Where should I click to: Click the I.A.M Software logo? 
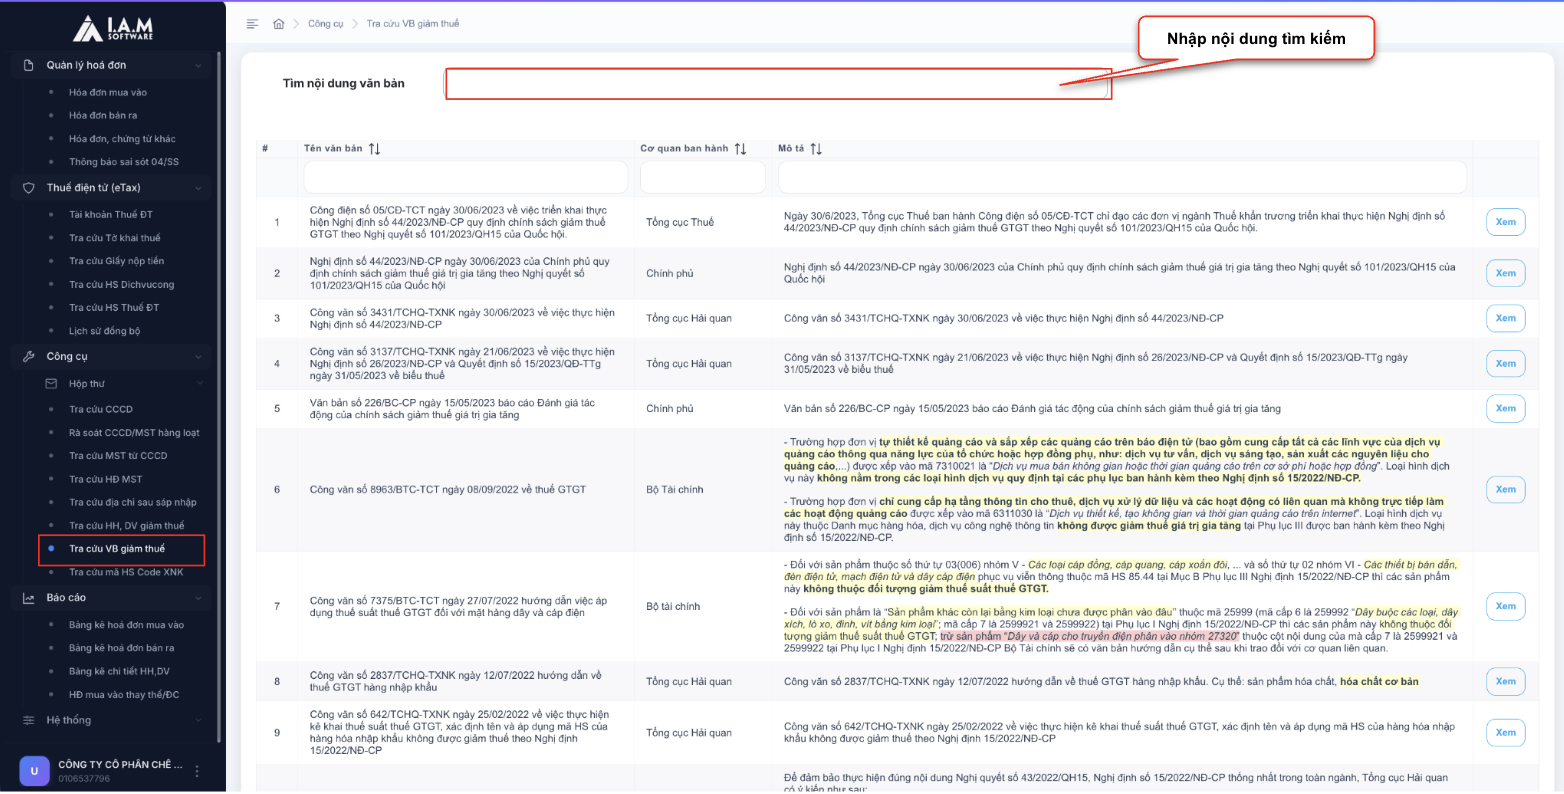coord(113,28)
